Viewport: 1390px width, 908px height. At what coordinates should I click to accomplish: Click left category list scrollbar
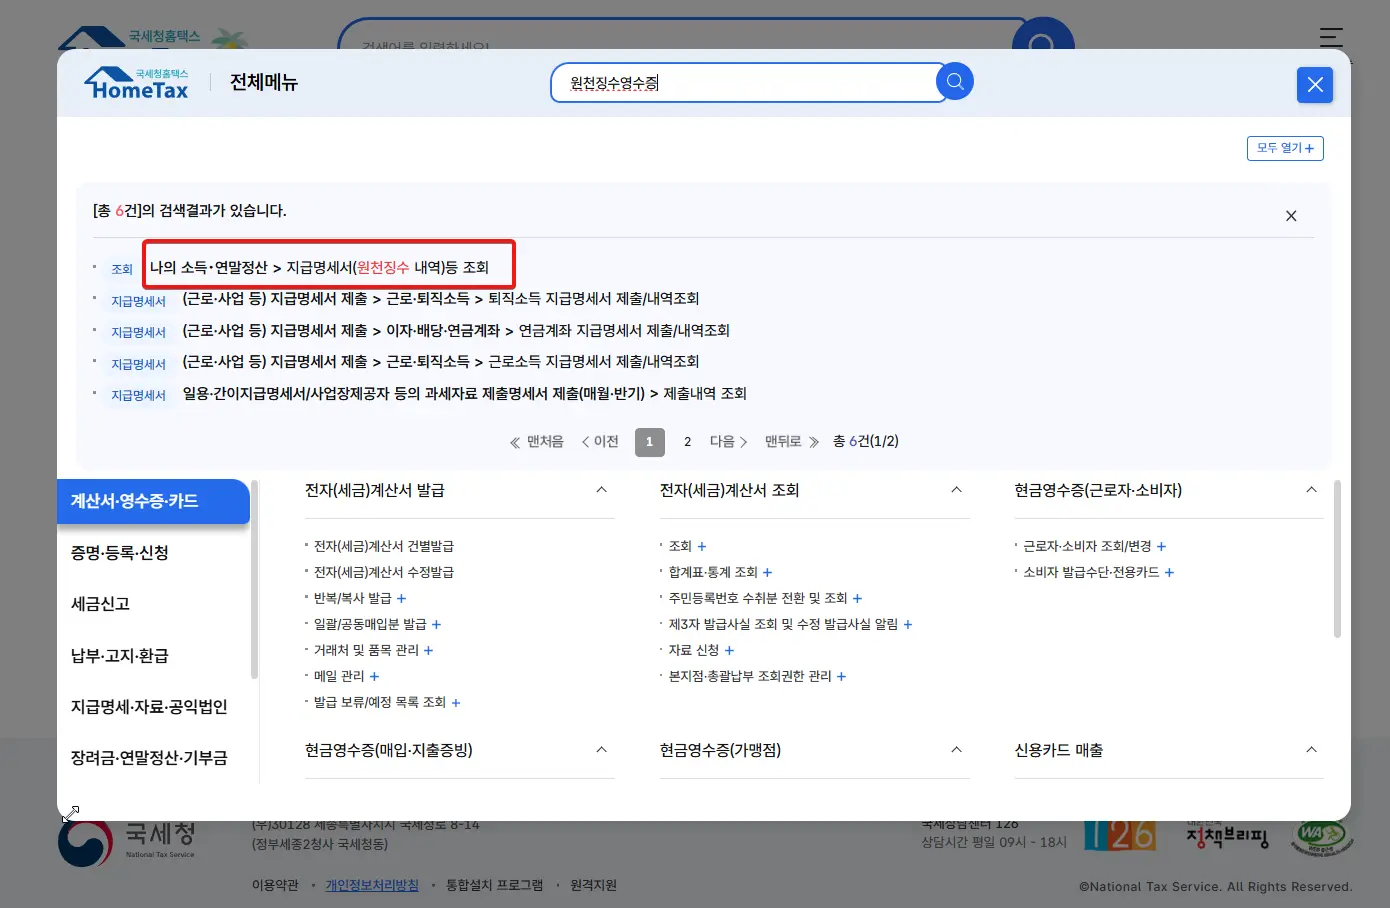pyautogui.click(x=254, y=580)
